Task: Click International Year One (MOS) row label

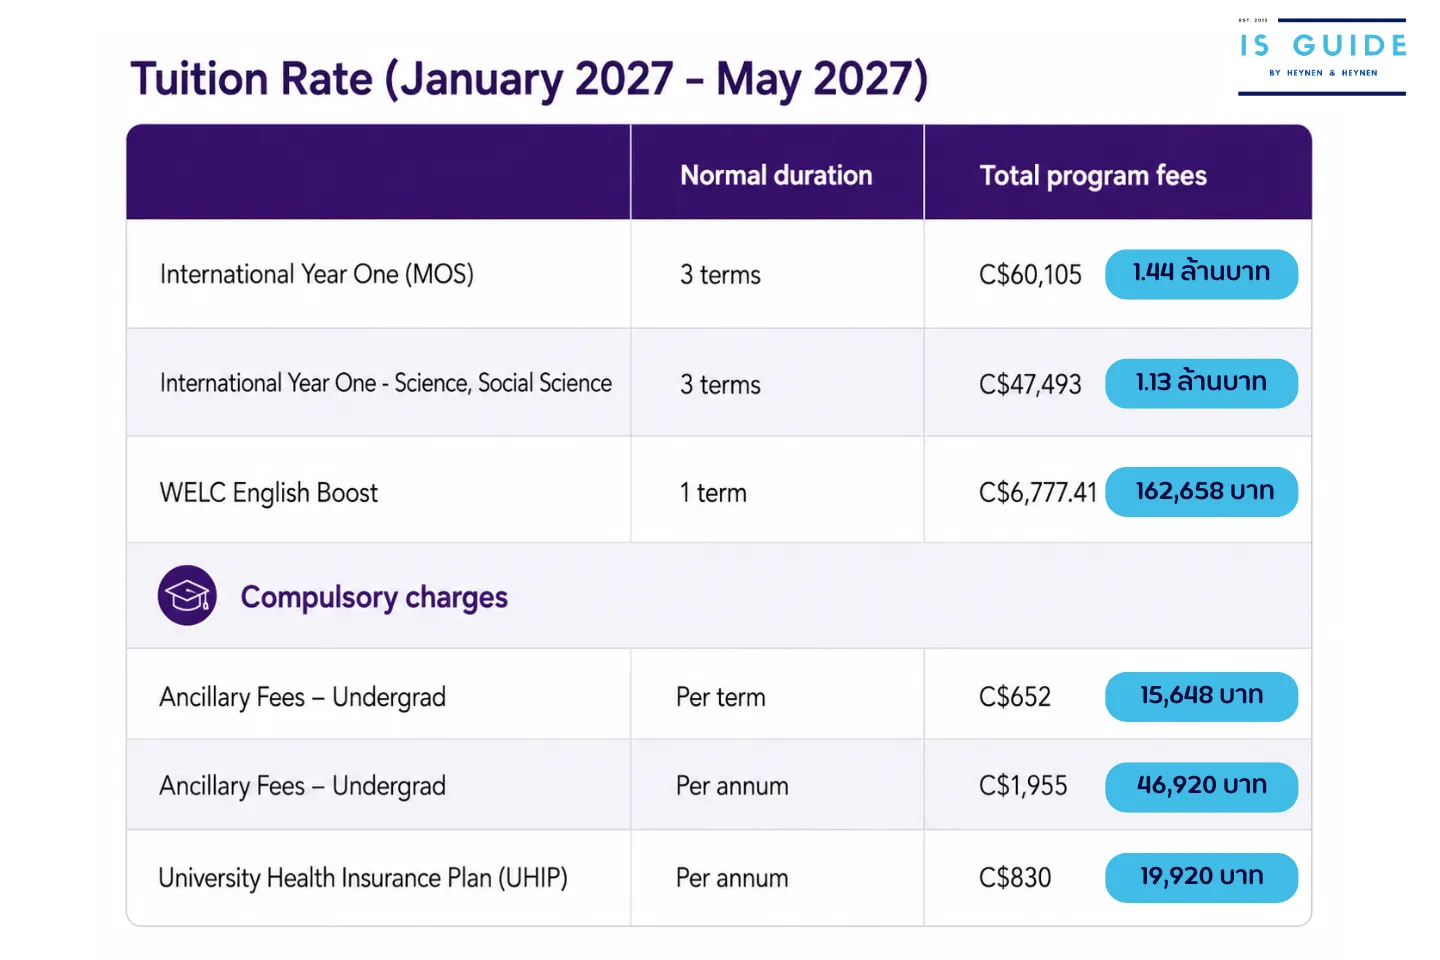Action: point(317,274)
